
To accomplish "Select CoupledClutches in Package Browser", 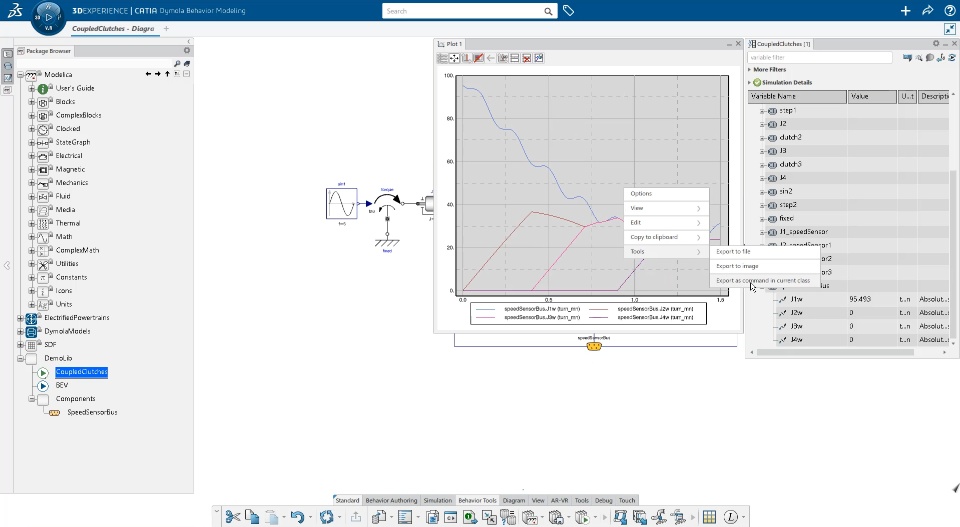I will click(x=81, y=372).
